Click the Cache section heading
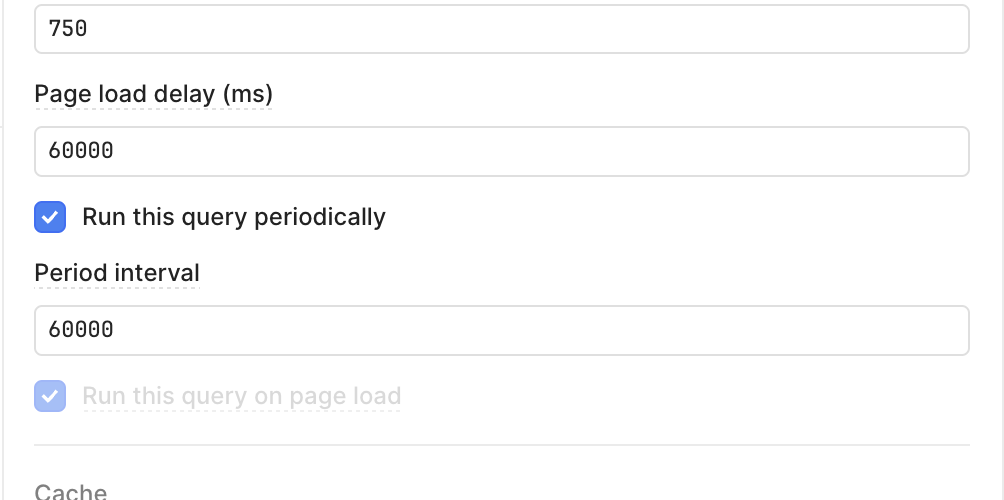1004x500 pixels. click(70, 491)
